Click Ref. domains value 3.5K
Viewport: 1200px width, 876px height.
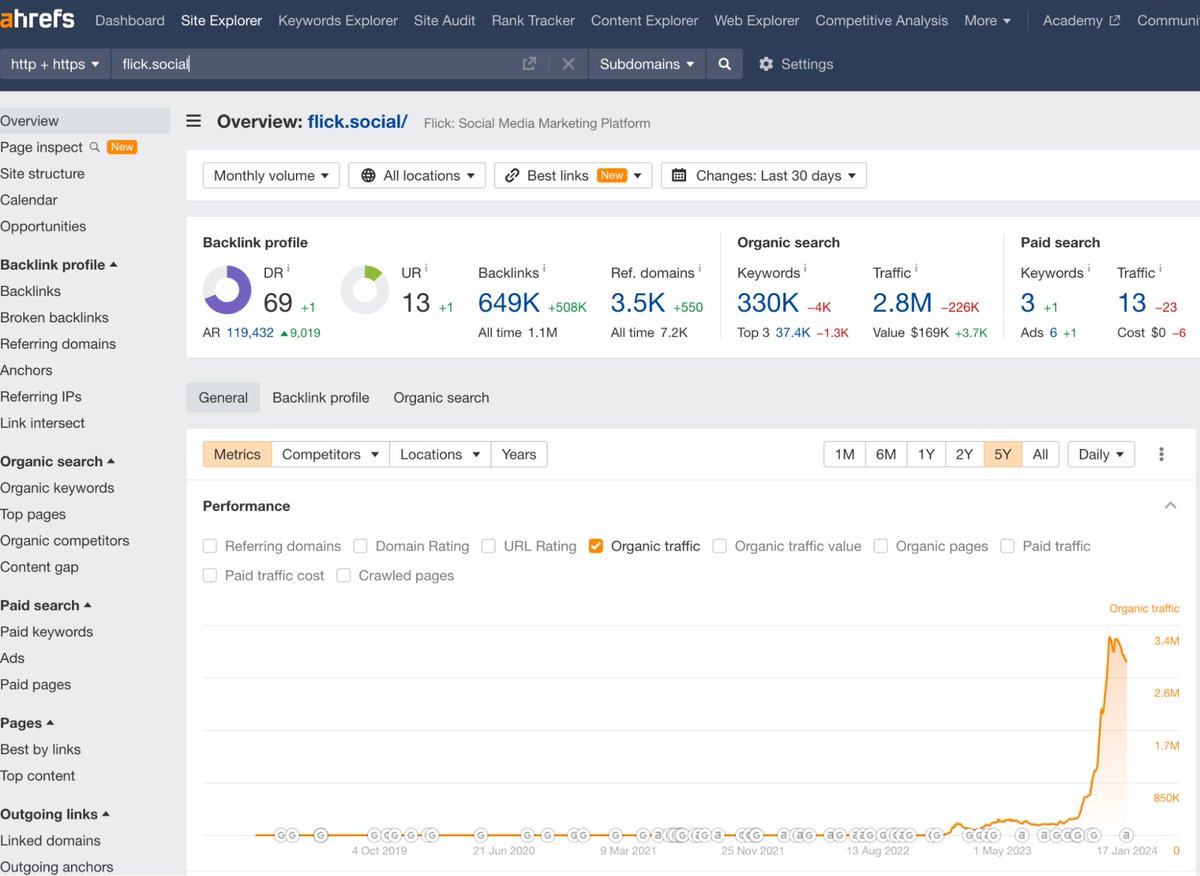(x=638, y=303)
